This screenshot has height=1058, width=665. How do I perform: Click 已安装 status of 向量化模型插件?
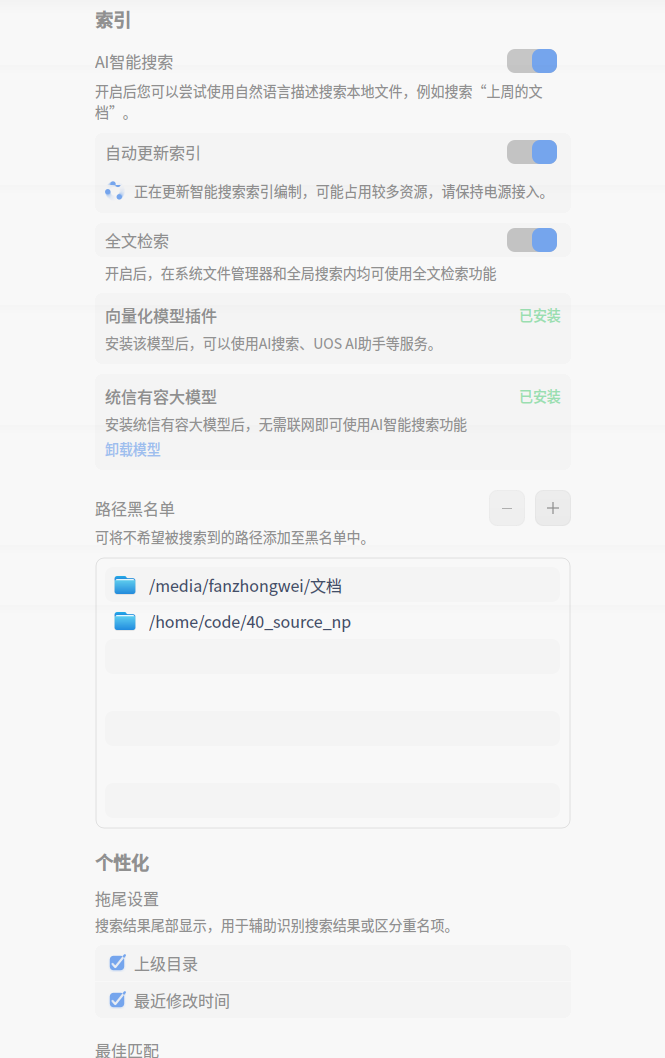[540, 316]
